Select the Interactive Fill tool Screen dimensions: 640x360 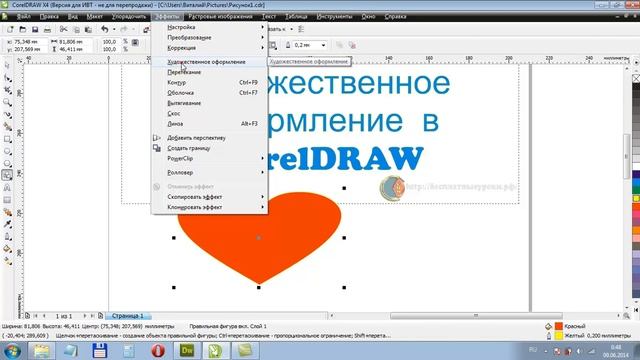[x=7, y=261]
